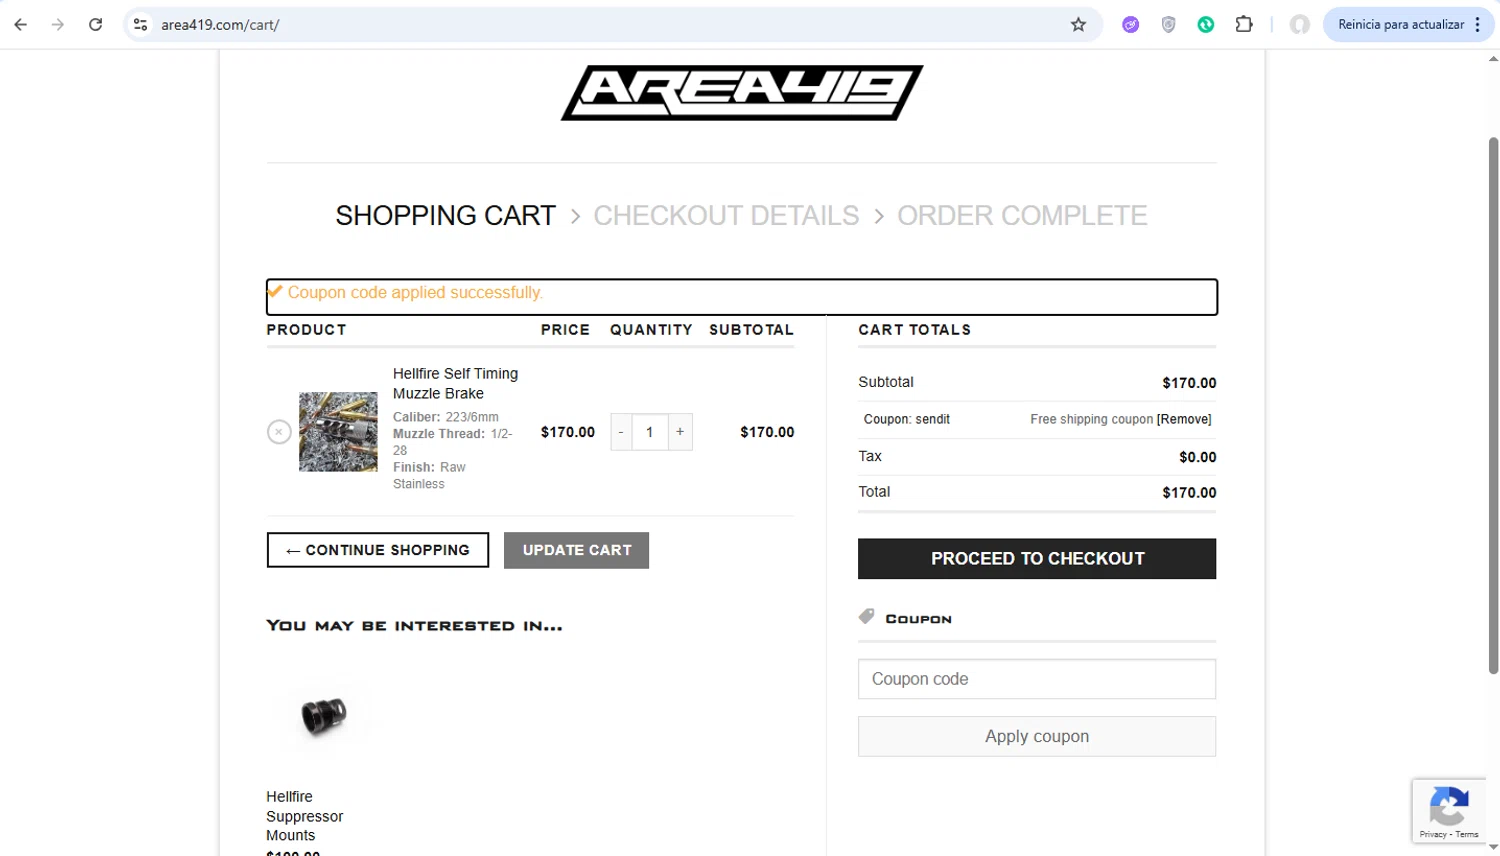Click the AREA419 logo
1500x856 pixels.
(742, 93)
